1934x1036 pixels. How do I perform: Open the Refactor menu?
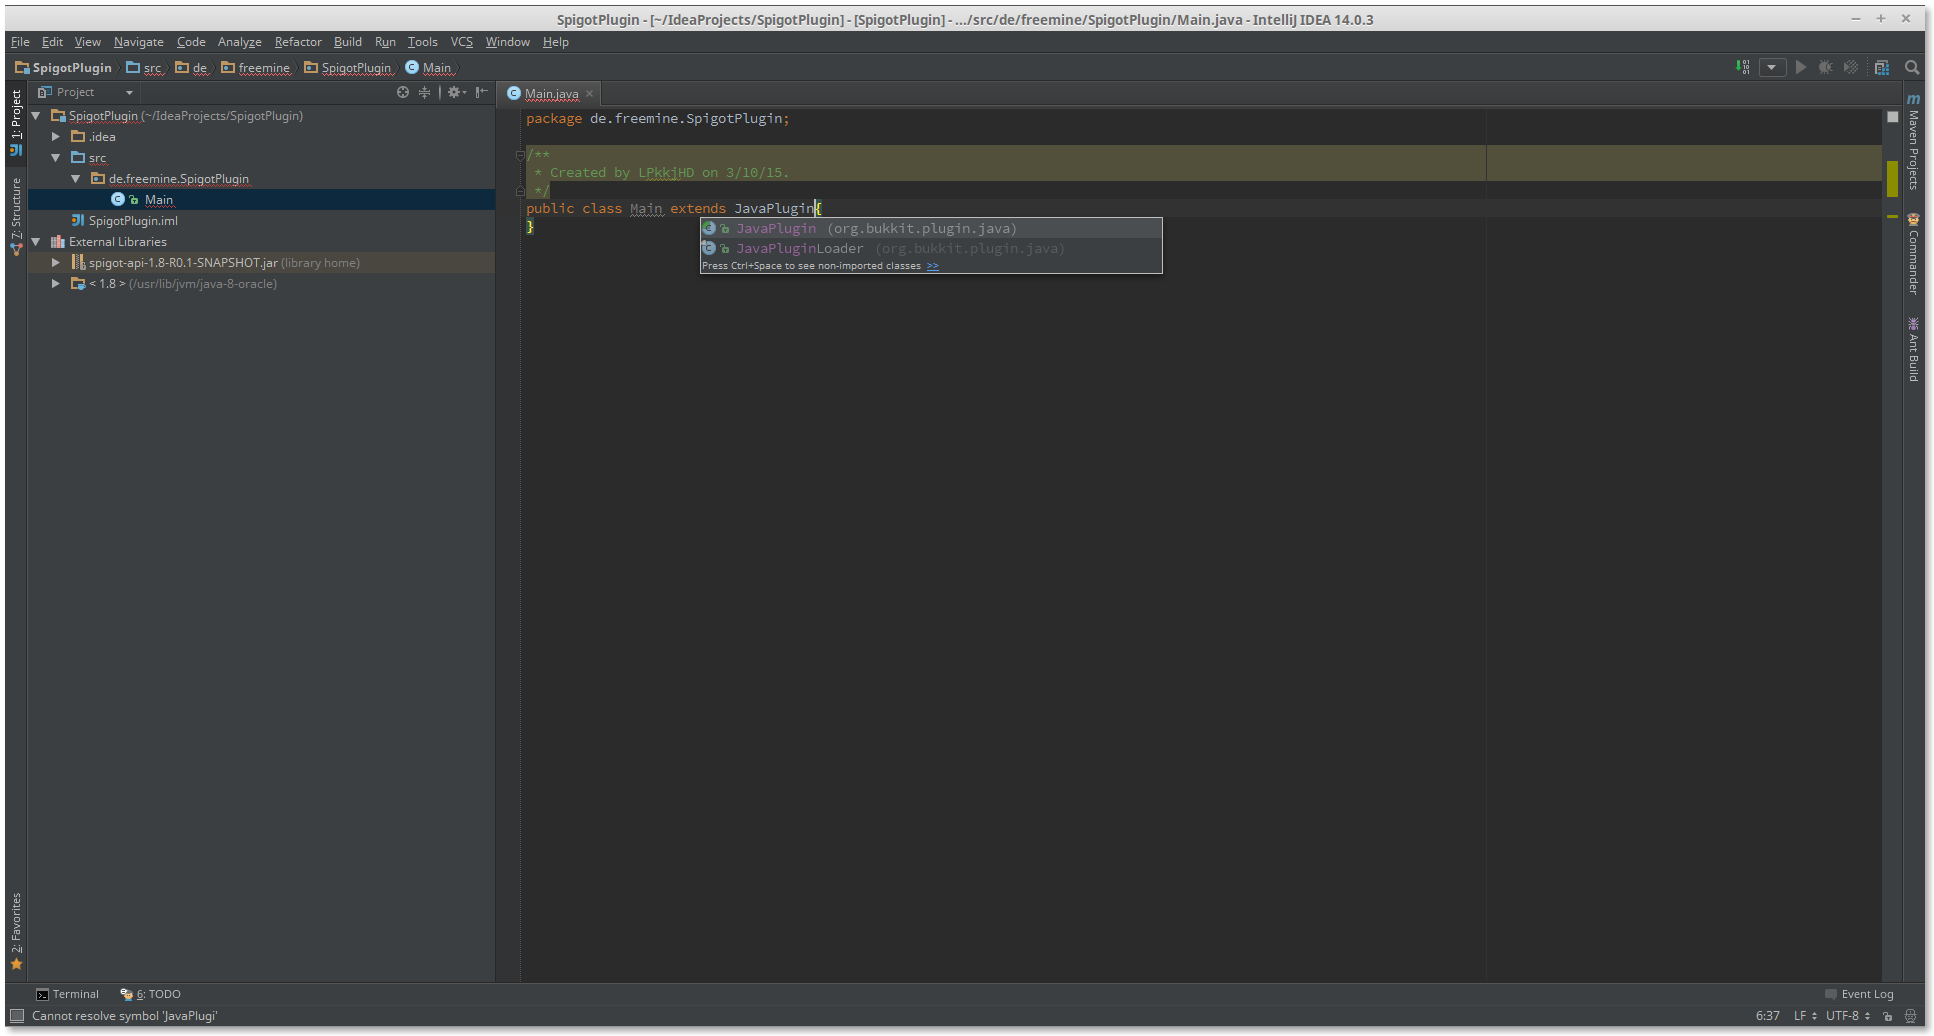(297, 42)
